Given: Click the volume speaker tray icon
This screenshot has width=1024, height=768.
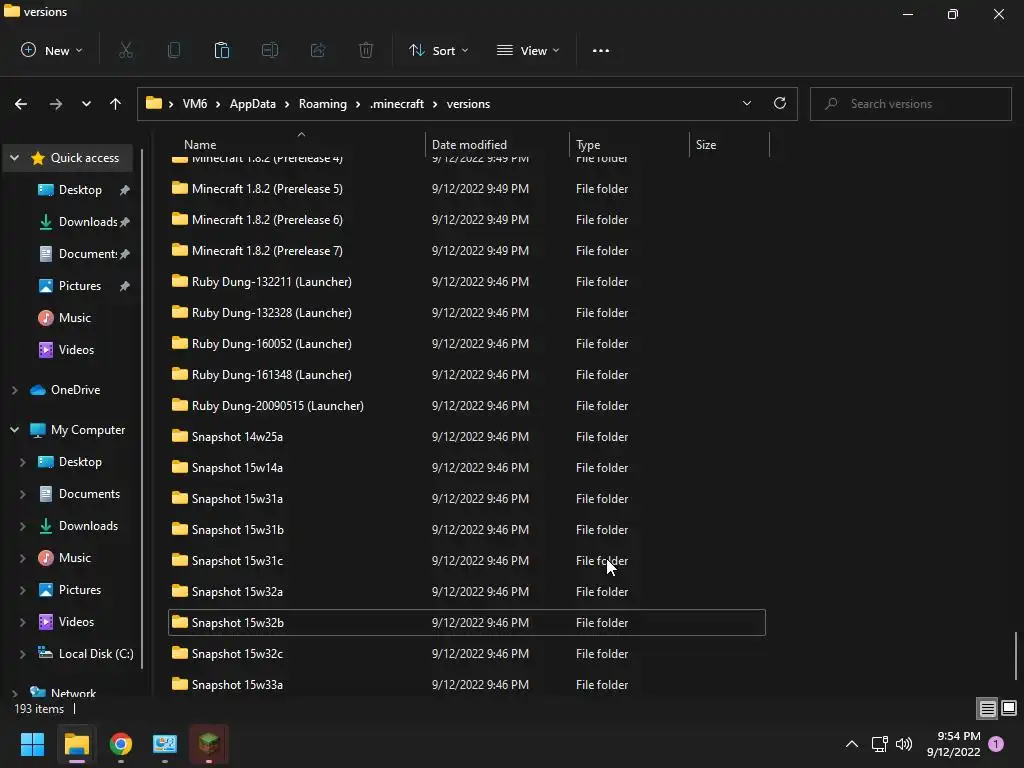Looking at the screenshot, I should (904, 744).
